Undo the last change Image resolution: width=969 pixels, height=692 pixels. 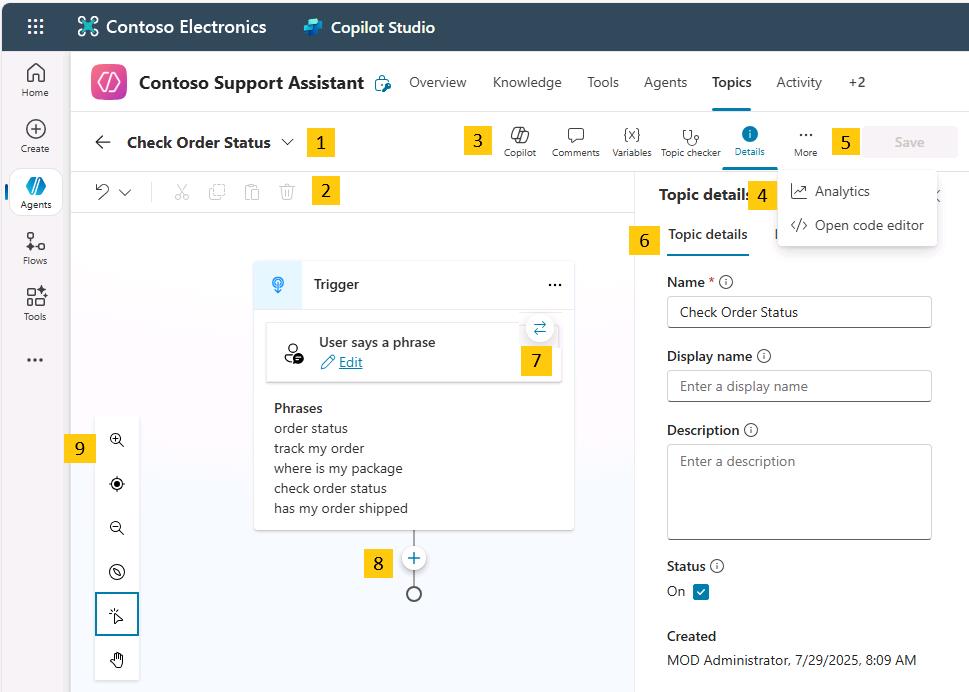(x=102, y=192)
